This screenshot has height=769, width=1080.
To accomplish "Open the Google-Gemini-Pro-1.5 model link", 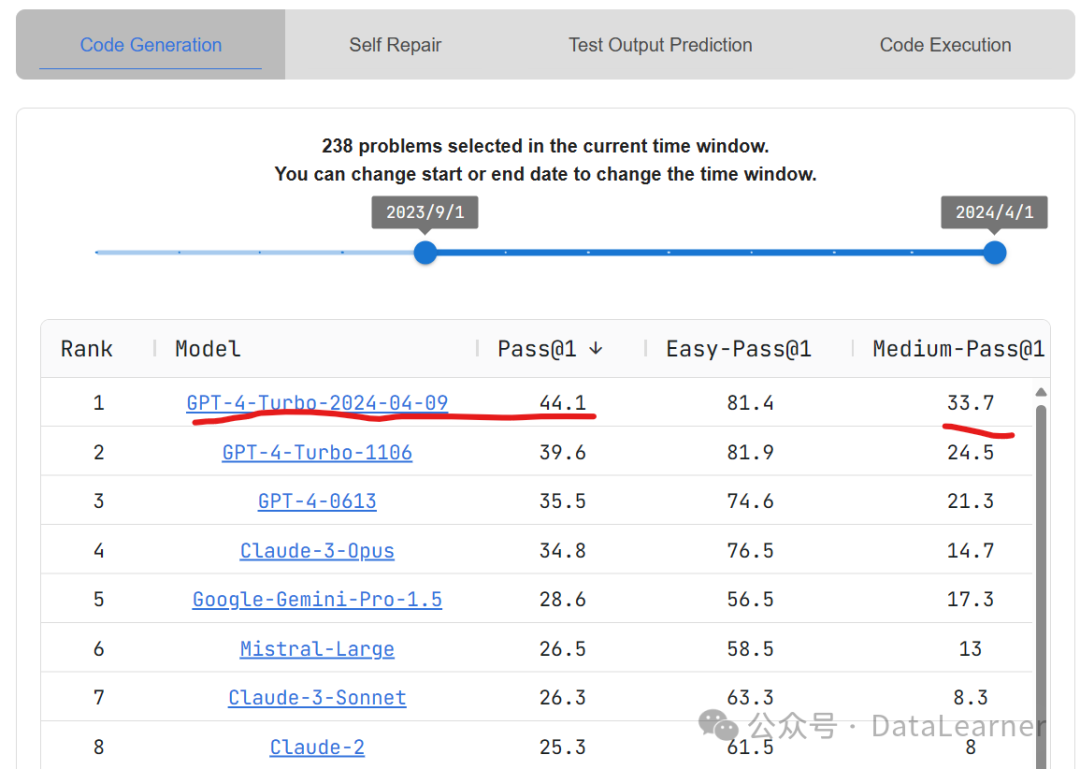I will tap(317, 599).
